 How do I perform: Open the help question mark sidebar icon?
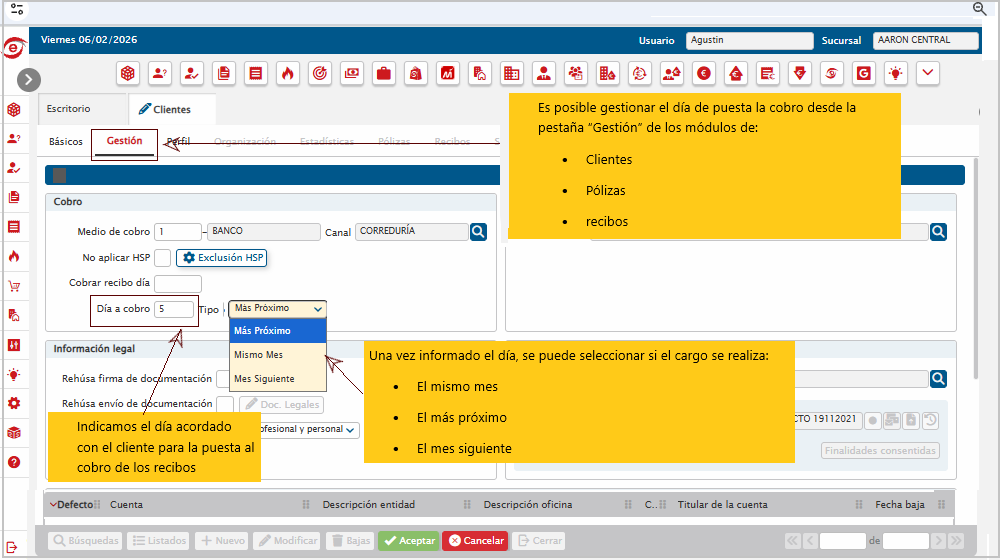13,462
